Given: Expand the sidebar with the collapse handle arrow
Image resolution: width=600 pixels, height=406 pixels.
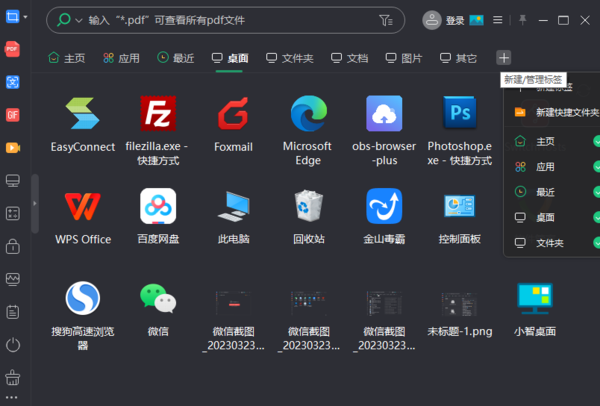Looking at the screenshot, I should click(35, 204).
